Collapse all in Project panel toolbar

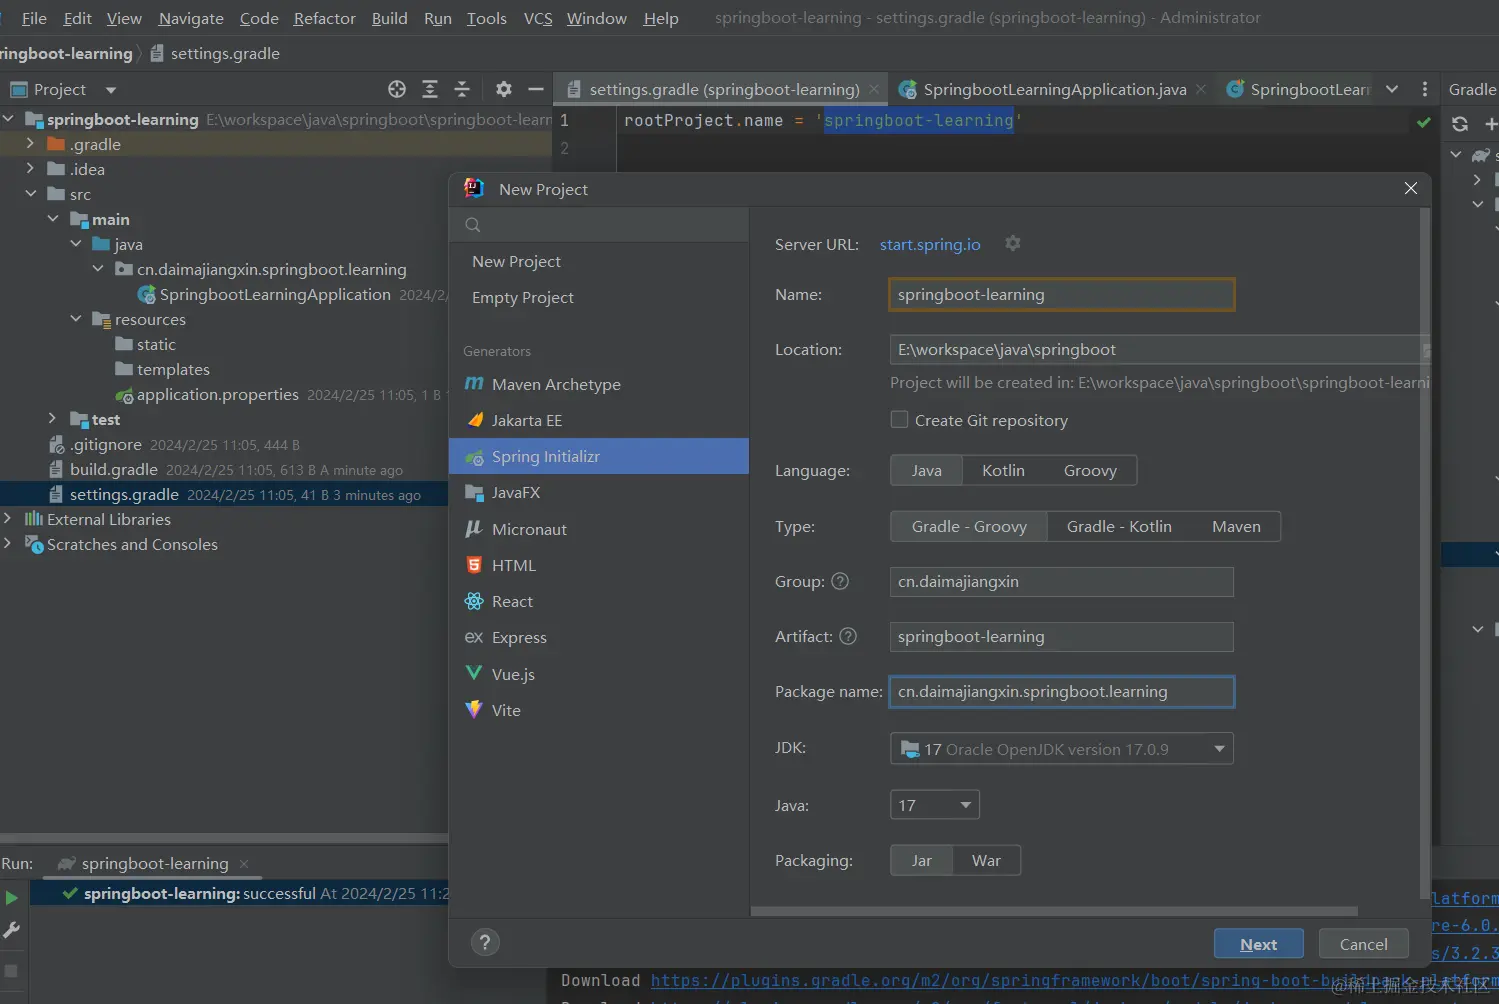pos(462,89)
